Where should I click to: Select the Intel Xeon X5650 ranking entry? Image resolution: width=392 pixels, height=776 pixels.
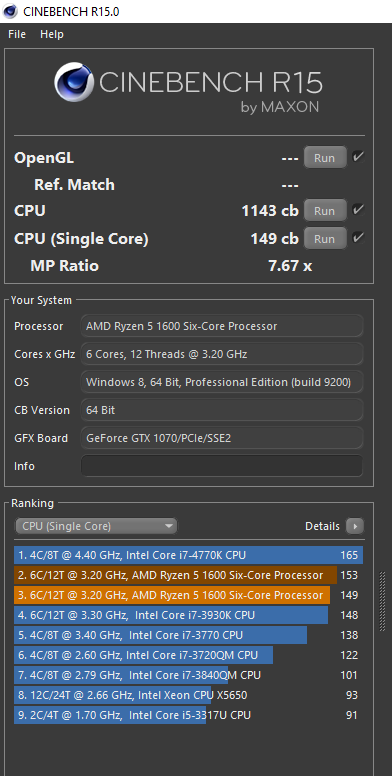click(189, 695)
